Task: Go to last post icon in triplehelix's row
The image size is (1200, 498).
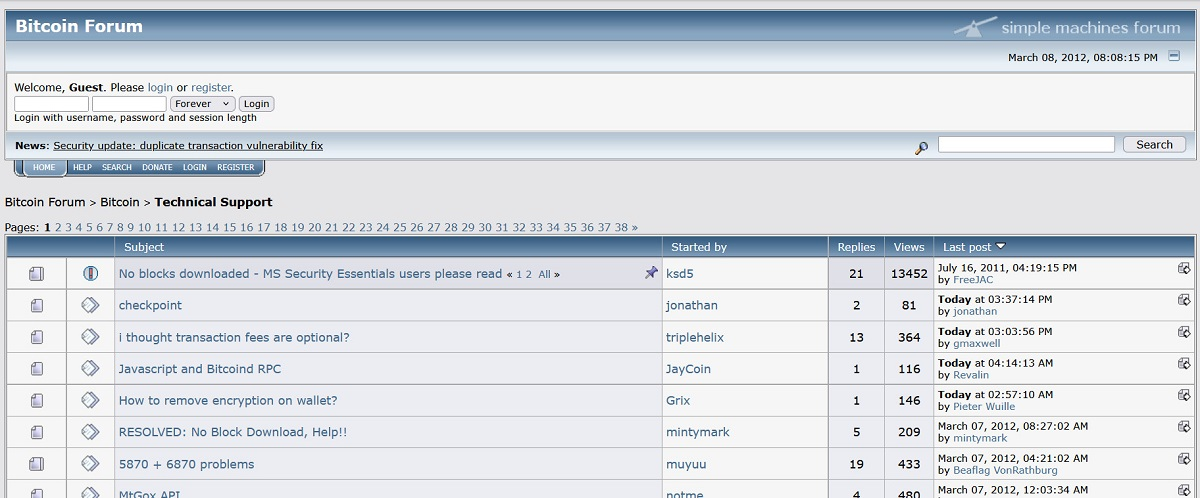Action: click(1184, 331)
